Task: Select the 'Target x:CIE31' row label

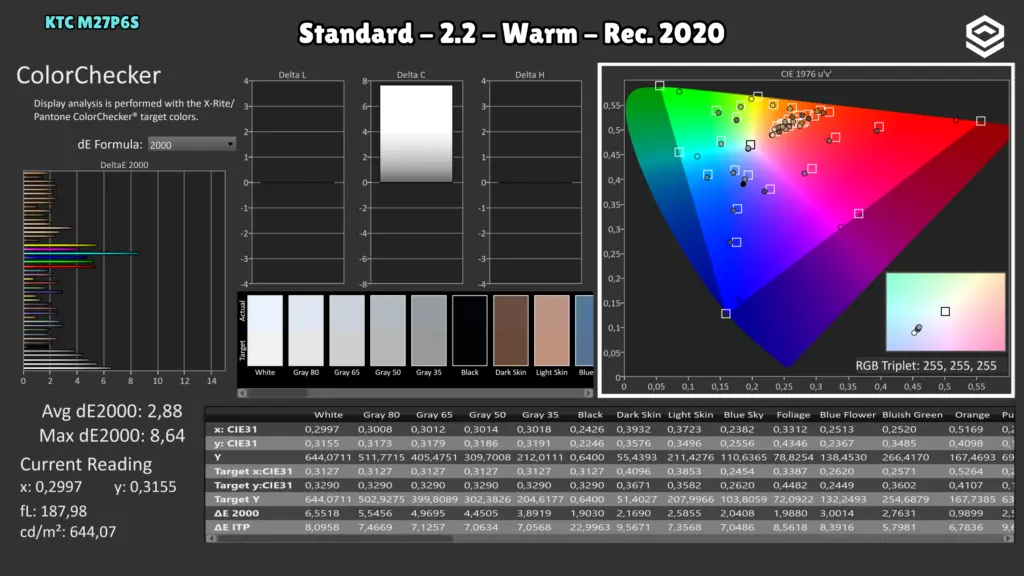Action: [x=253, y=472]
